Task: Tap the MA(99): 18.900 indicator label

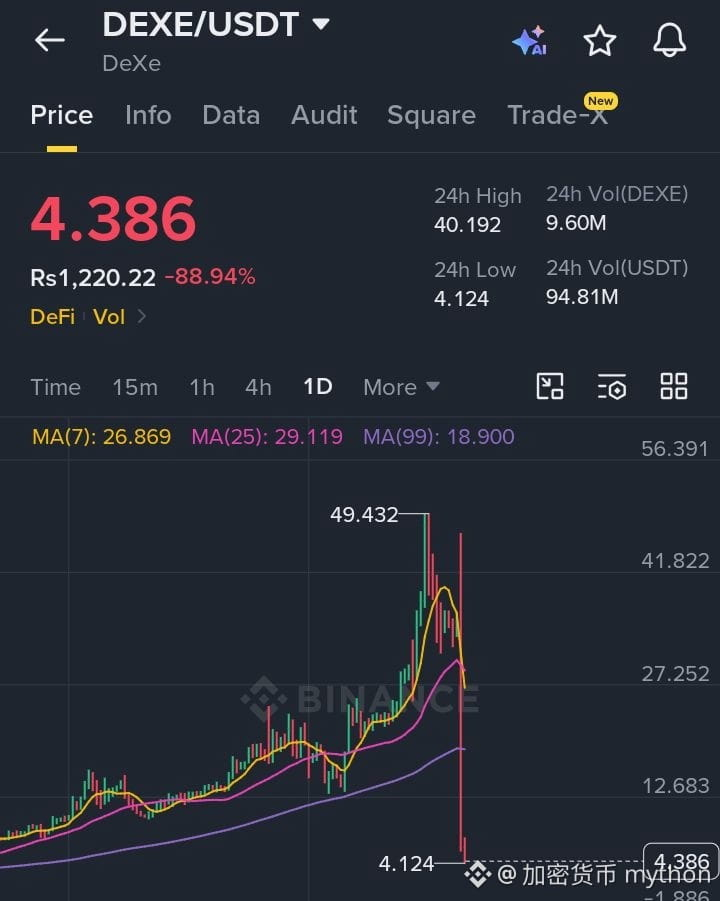Action: point(438,437)
